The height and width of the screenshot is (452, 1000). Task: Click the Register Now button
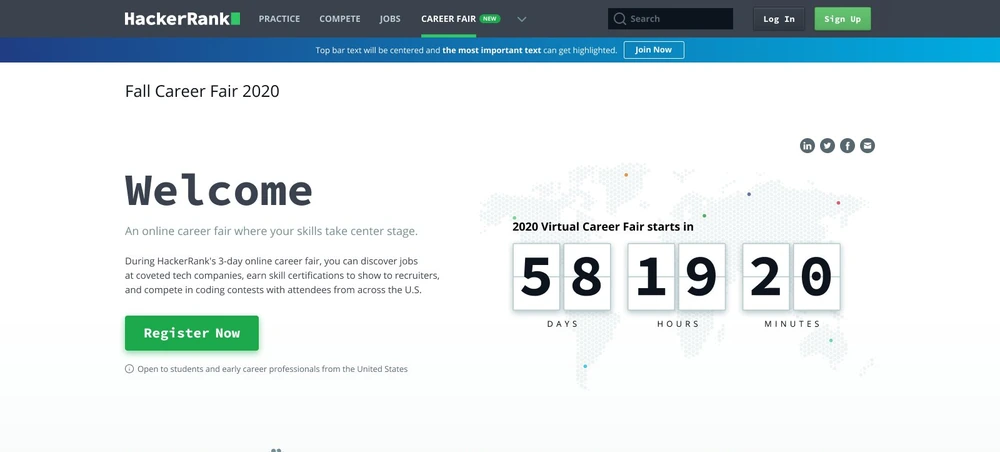192,333
